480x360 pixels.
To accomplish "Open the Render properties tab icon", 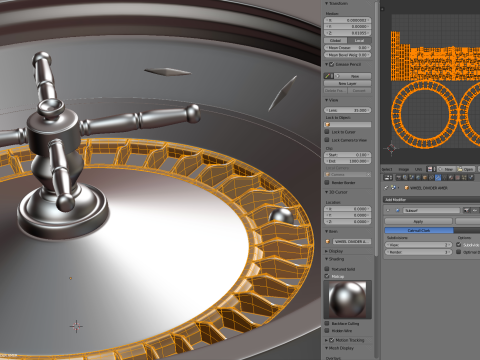I will [398, 177].
